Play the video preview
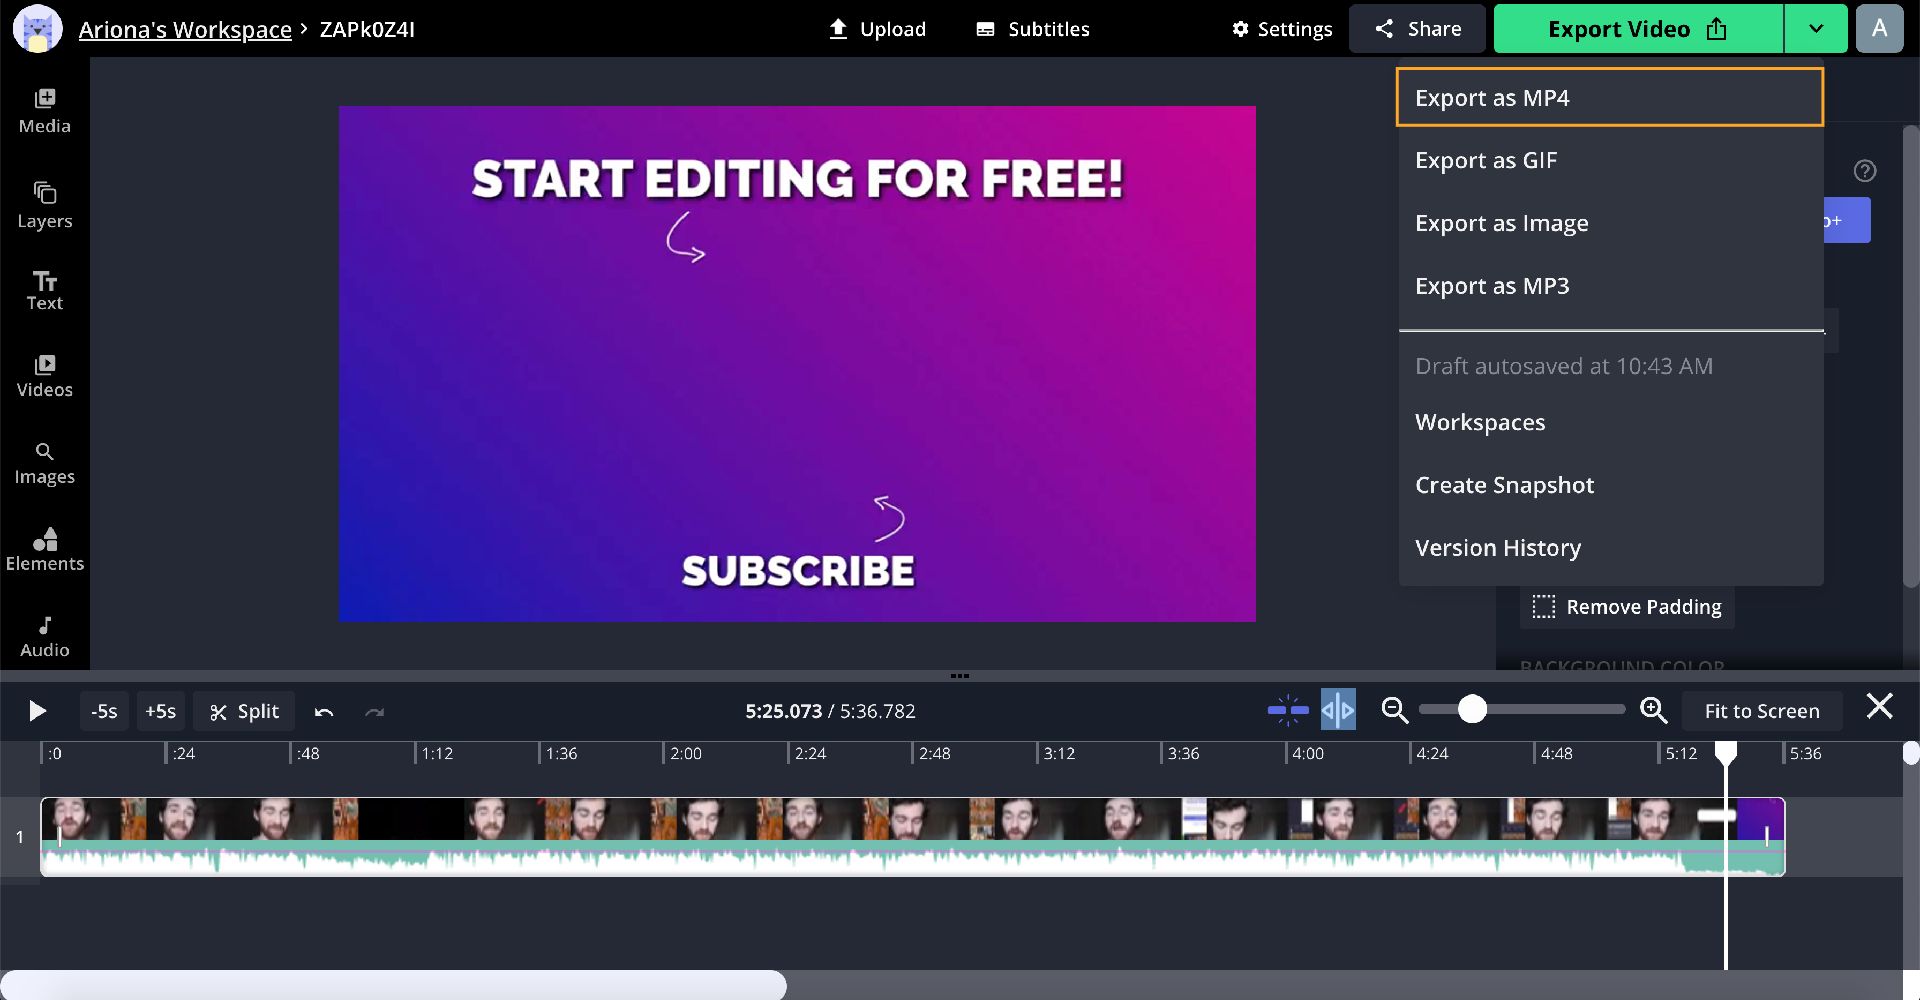1920x1000 pixels. [37, 711]
